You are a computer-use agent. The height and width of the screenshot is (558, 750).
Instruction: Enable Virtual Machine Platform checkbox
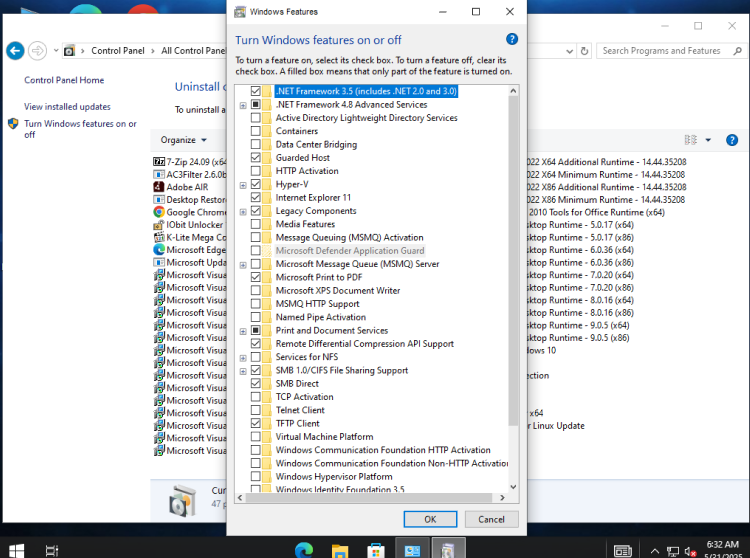click(x=255, y=437)
